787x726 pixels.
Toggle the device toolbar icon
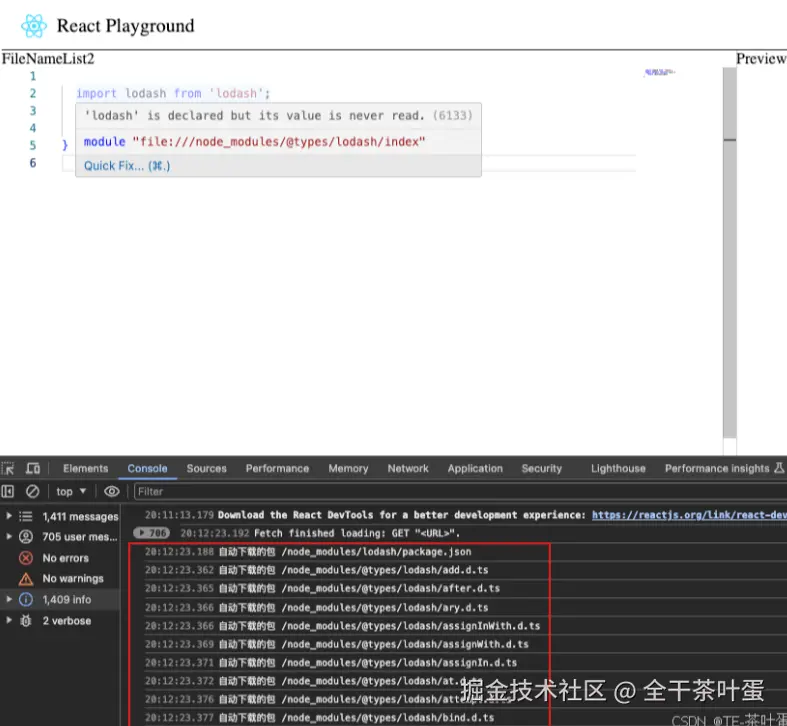click(x=33, y=468)
